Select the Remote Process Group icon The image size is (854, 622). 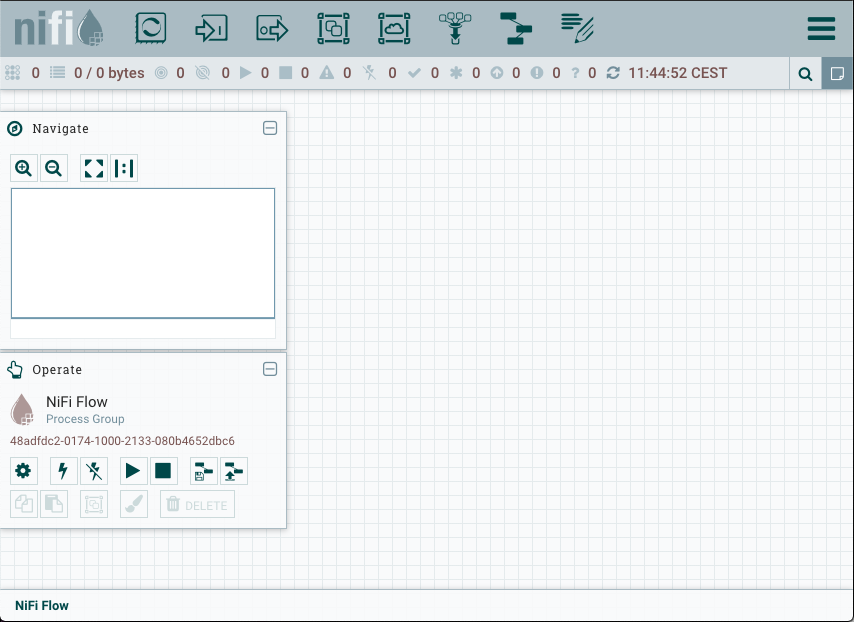point(394,29)
